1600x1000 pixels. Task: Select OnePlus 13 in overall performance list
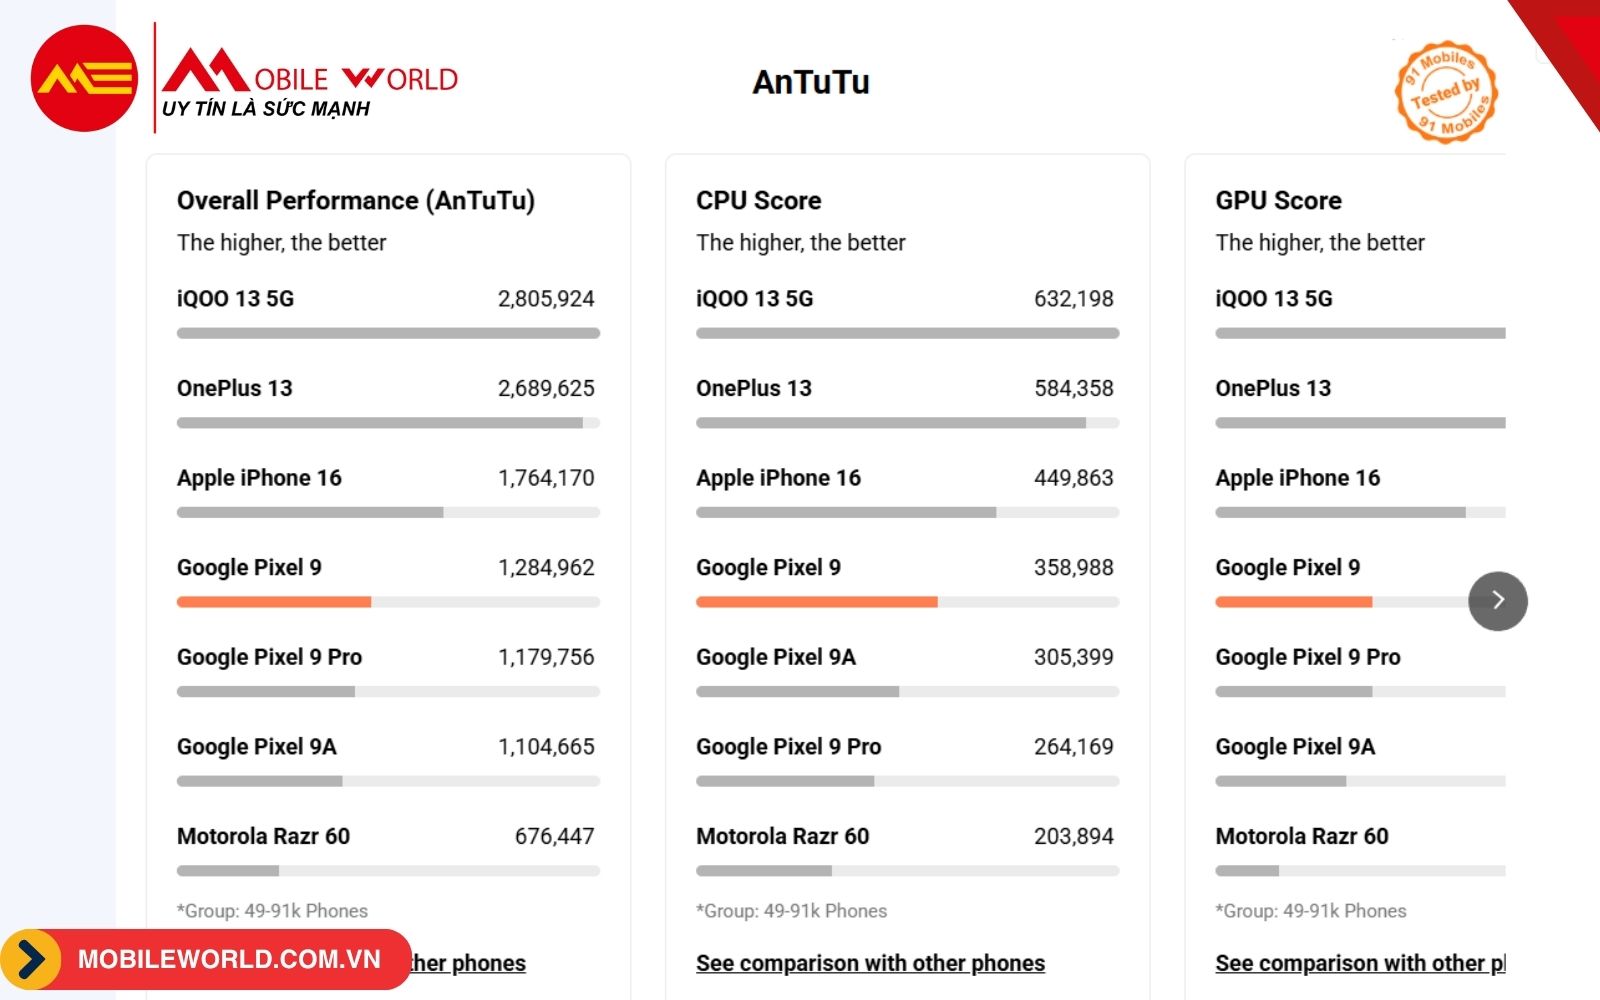point(235,388)
